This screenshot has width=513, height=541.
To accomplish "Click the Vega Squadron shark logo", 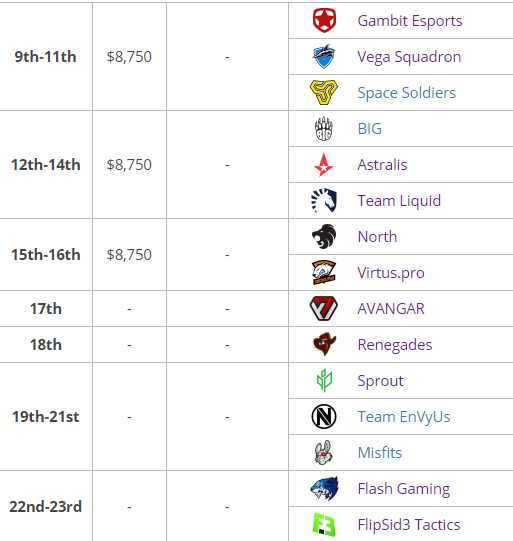I will coord(324,56).
